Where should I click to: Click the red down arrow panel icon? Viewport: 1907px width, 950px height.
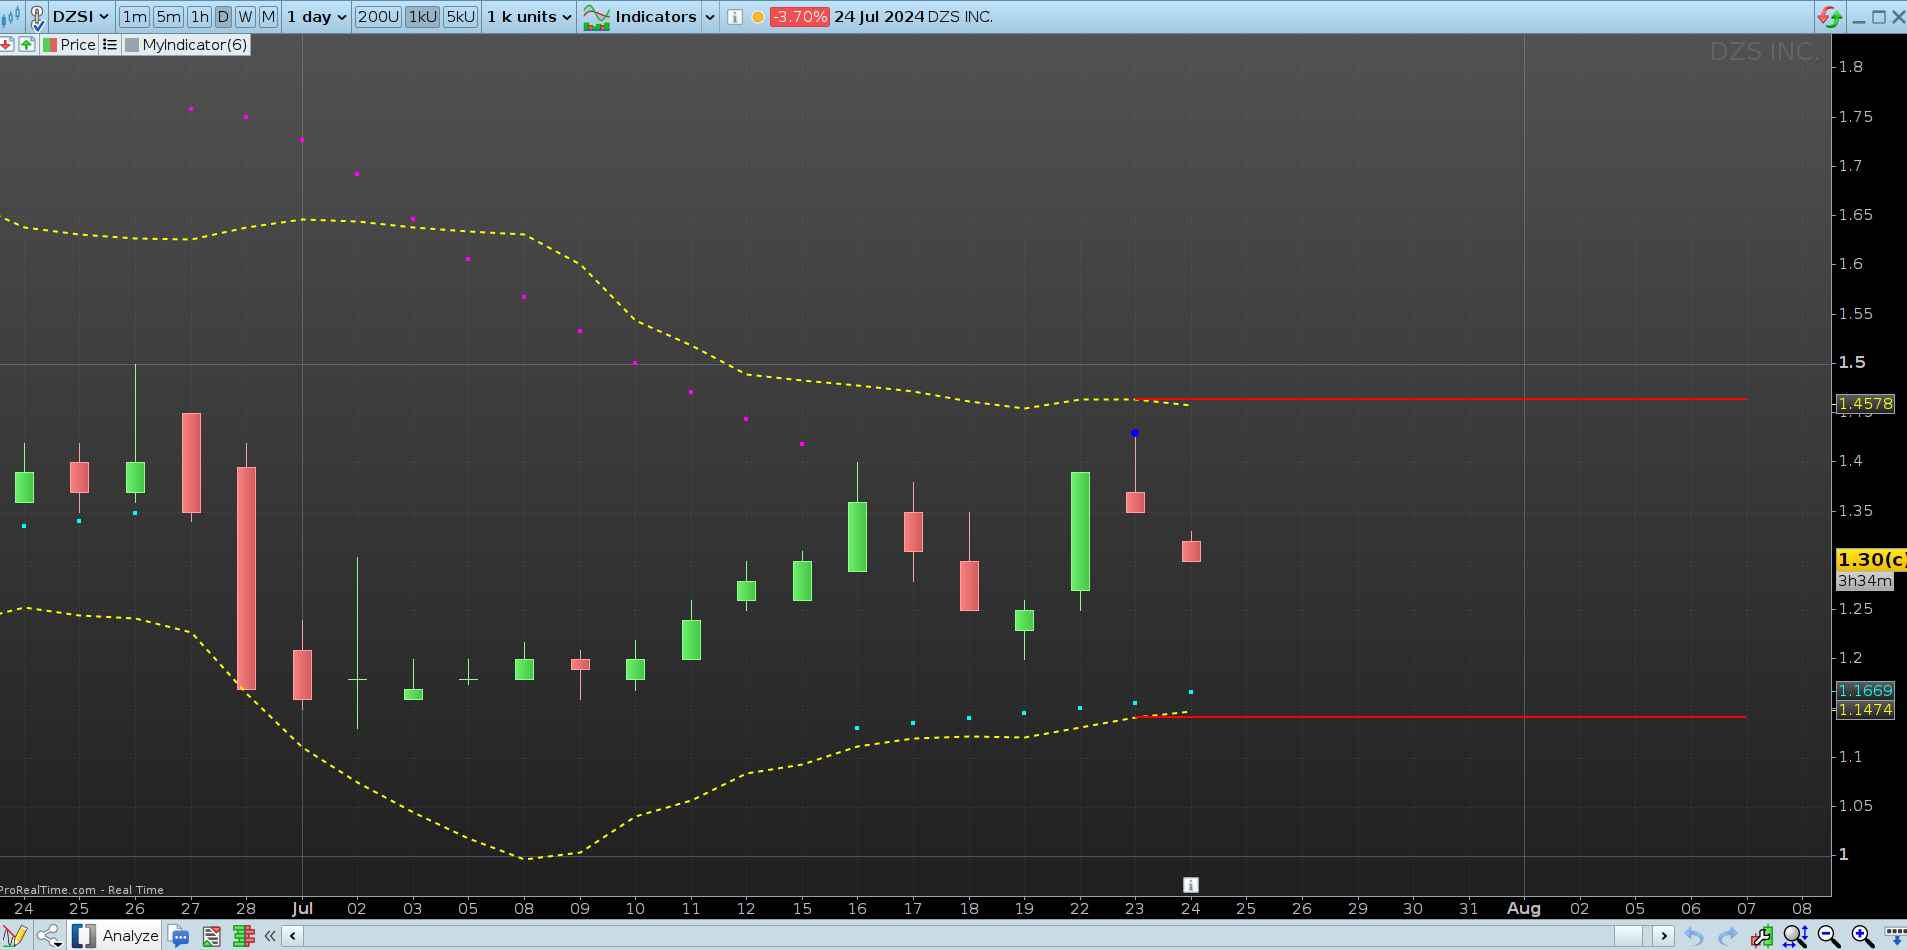pos(7,45)
